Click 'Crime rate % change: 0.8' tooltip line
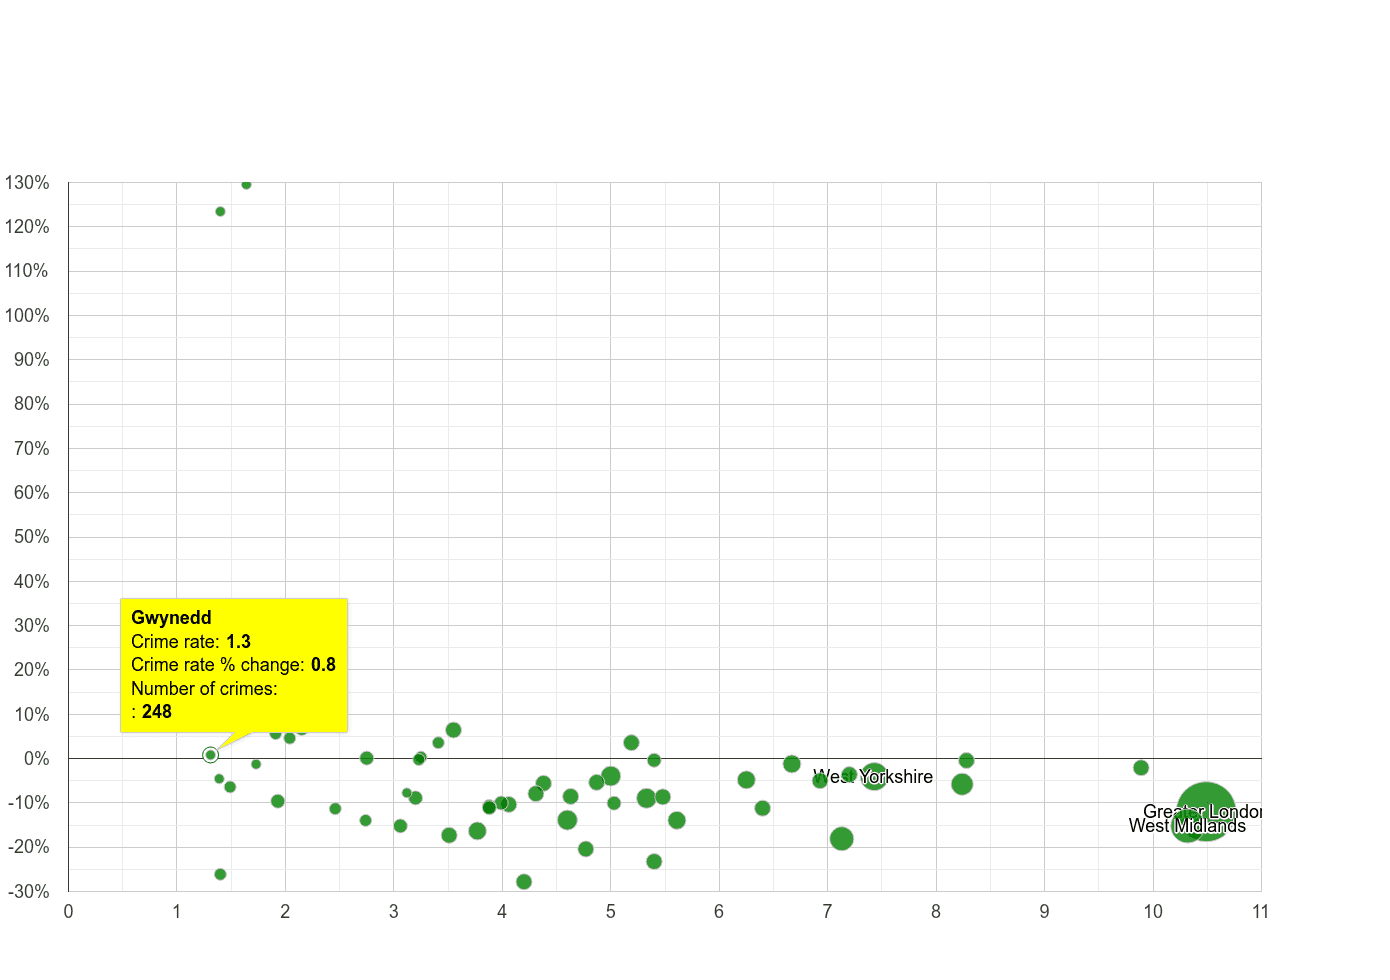Image resolution: width=1390 pixels, height=980 pixels. click(233, 665)
